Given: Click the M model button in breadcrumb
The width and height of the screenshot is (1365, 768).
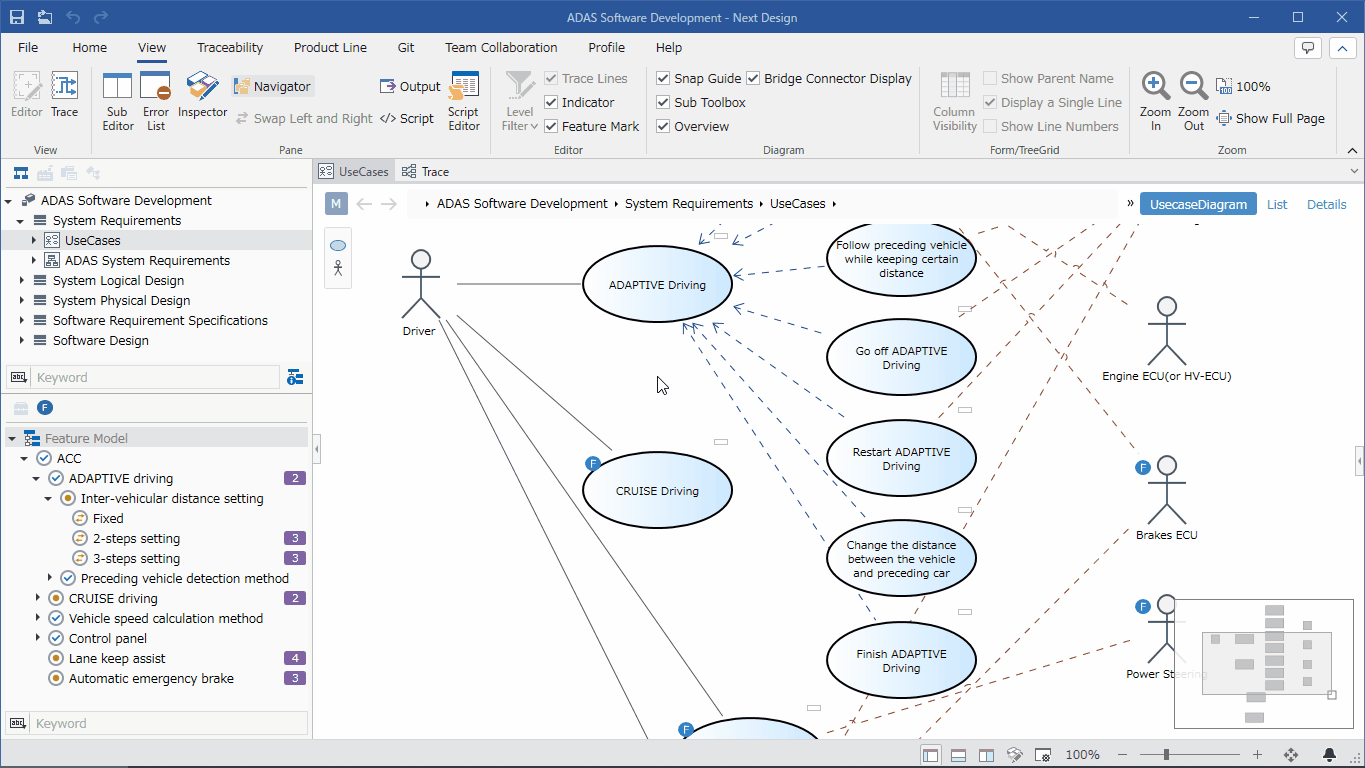Looking at the screenshot, I should [336, 204].
